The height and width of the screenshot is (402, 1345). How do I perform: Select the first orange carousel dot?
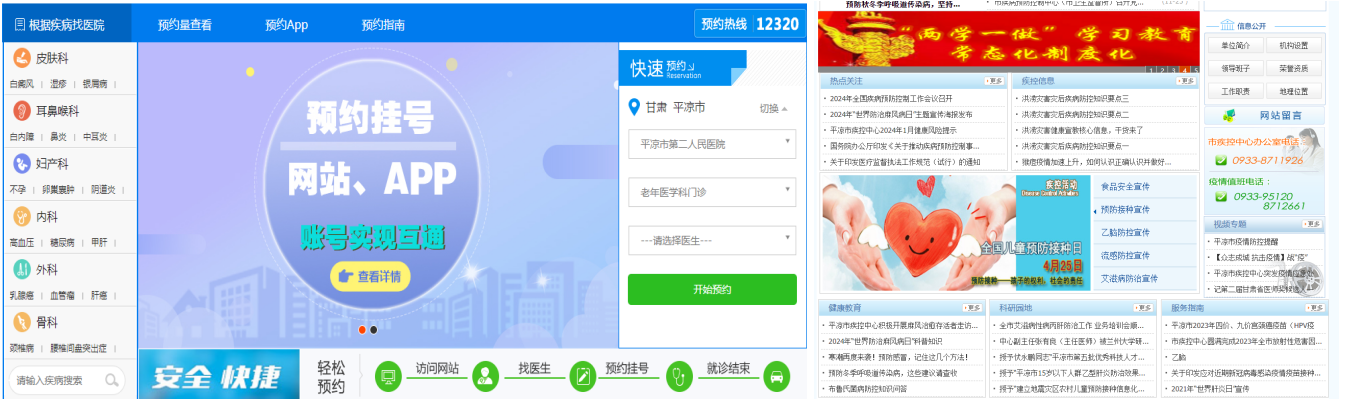[x=362, y=329]
